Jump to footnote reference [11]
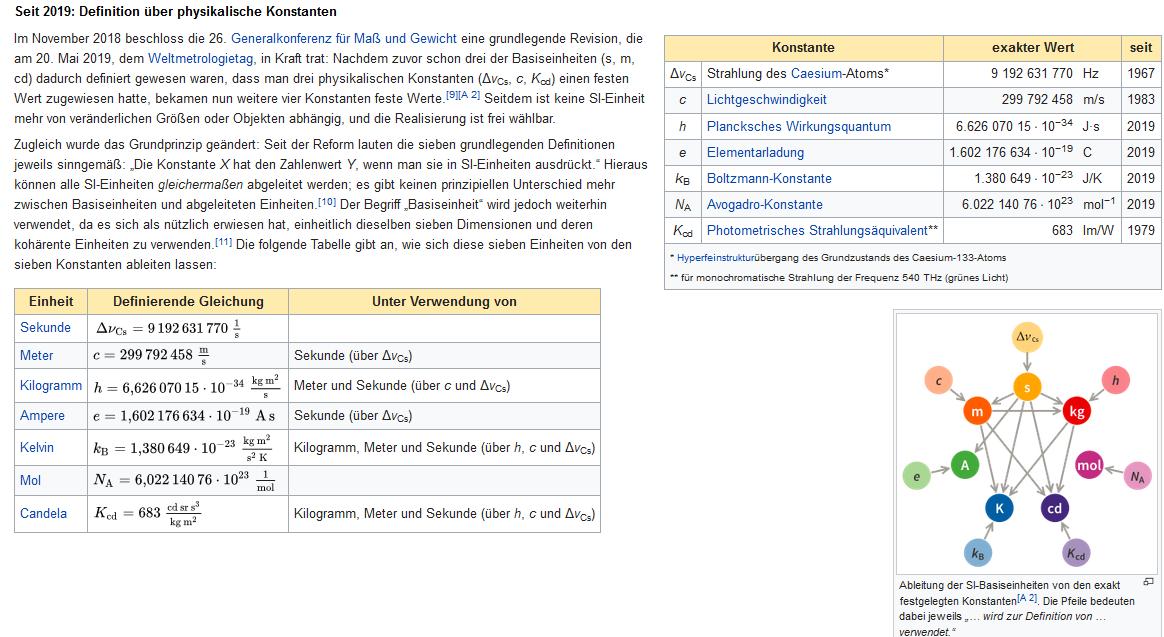This screenshot has width=1164, height=637. tap(224, 241)
